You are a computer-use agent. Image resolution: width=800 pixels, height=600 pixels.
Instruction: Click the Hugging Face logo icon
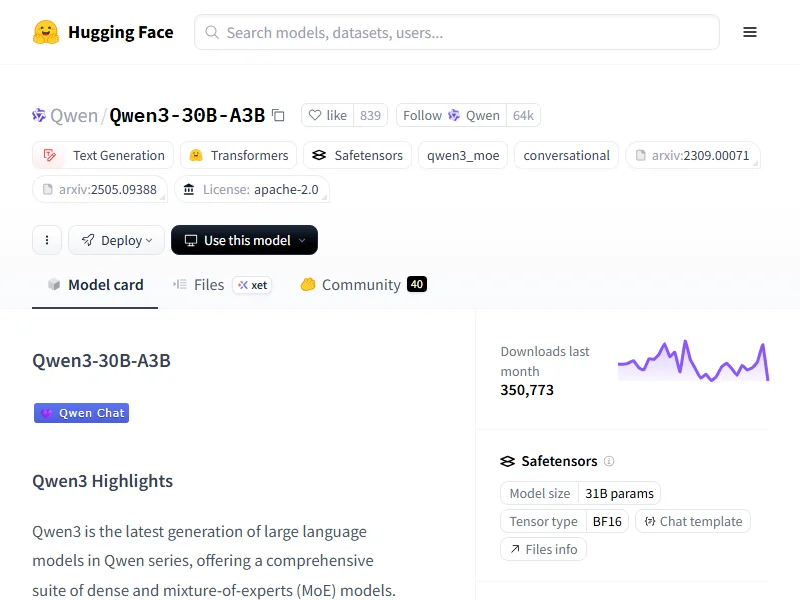coord(46,32)
